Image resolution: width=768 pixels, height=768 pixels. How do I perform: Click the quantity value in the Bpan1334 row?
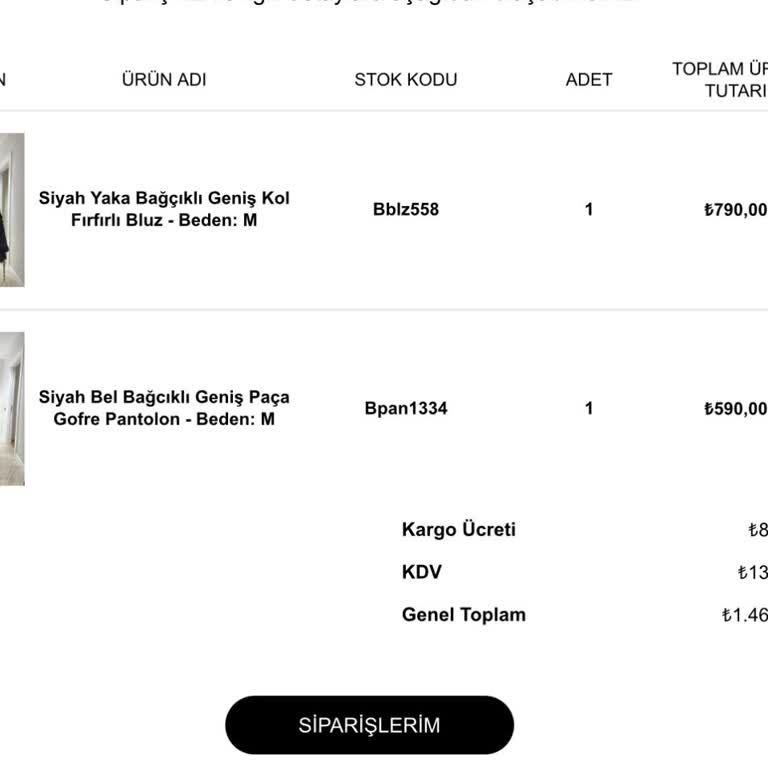(x=589, y=408)
